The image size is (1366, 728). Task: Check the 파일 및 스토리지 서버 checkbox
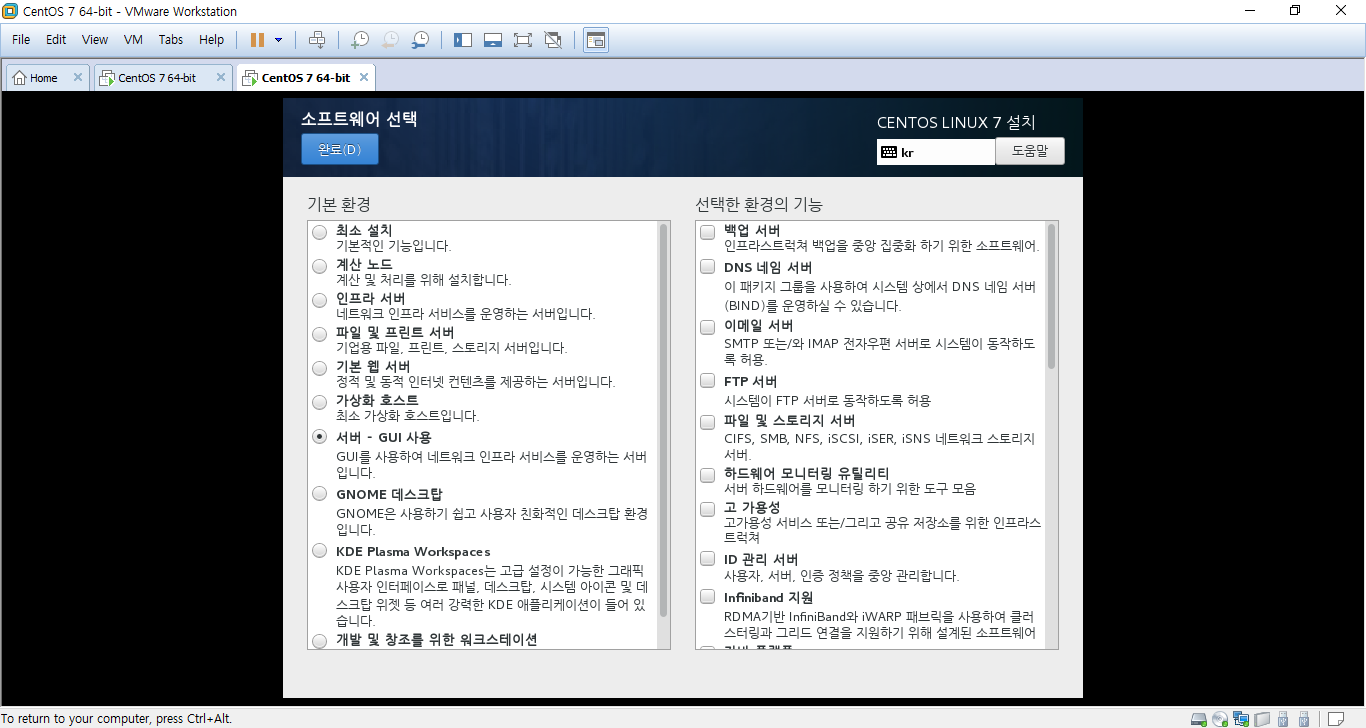pyautogui.click(x=707, y=420)
